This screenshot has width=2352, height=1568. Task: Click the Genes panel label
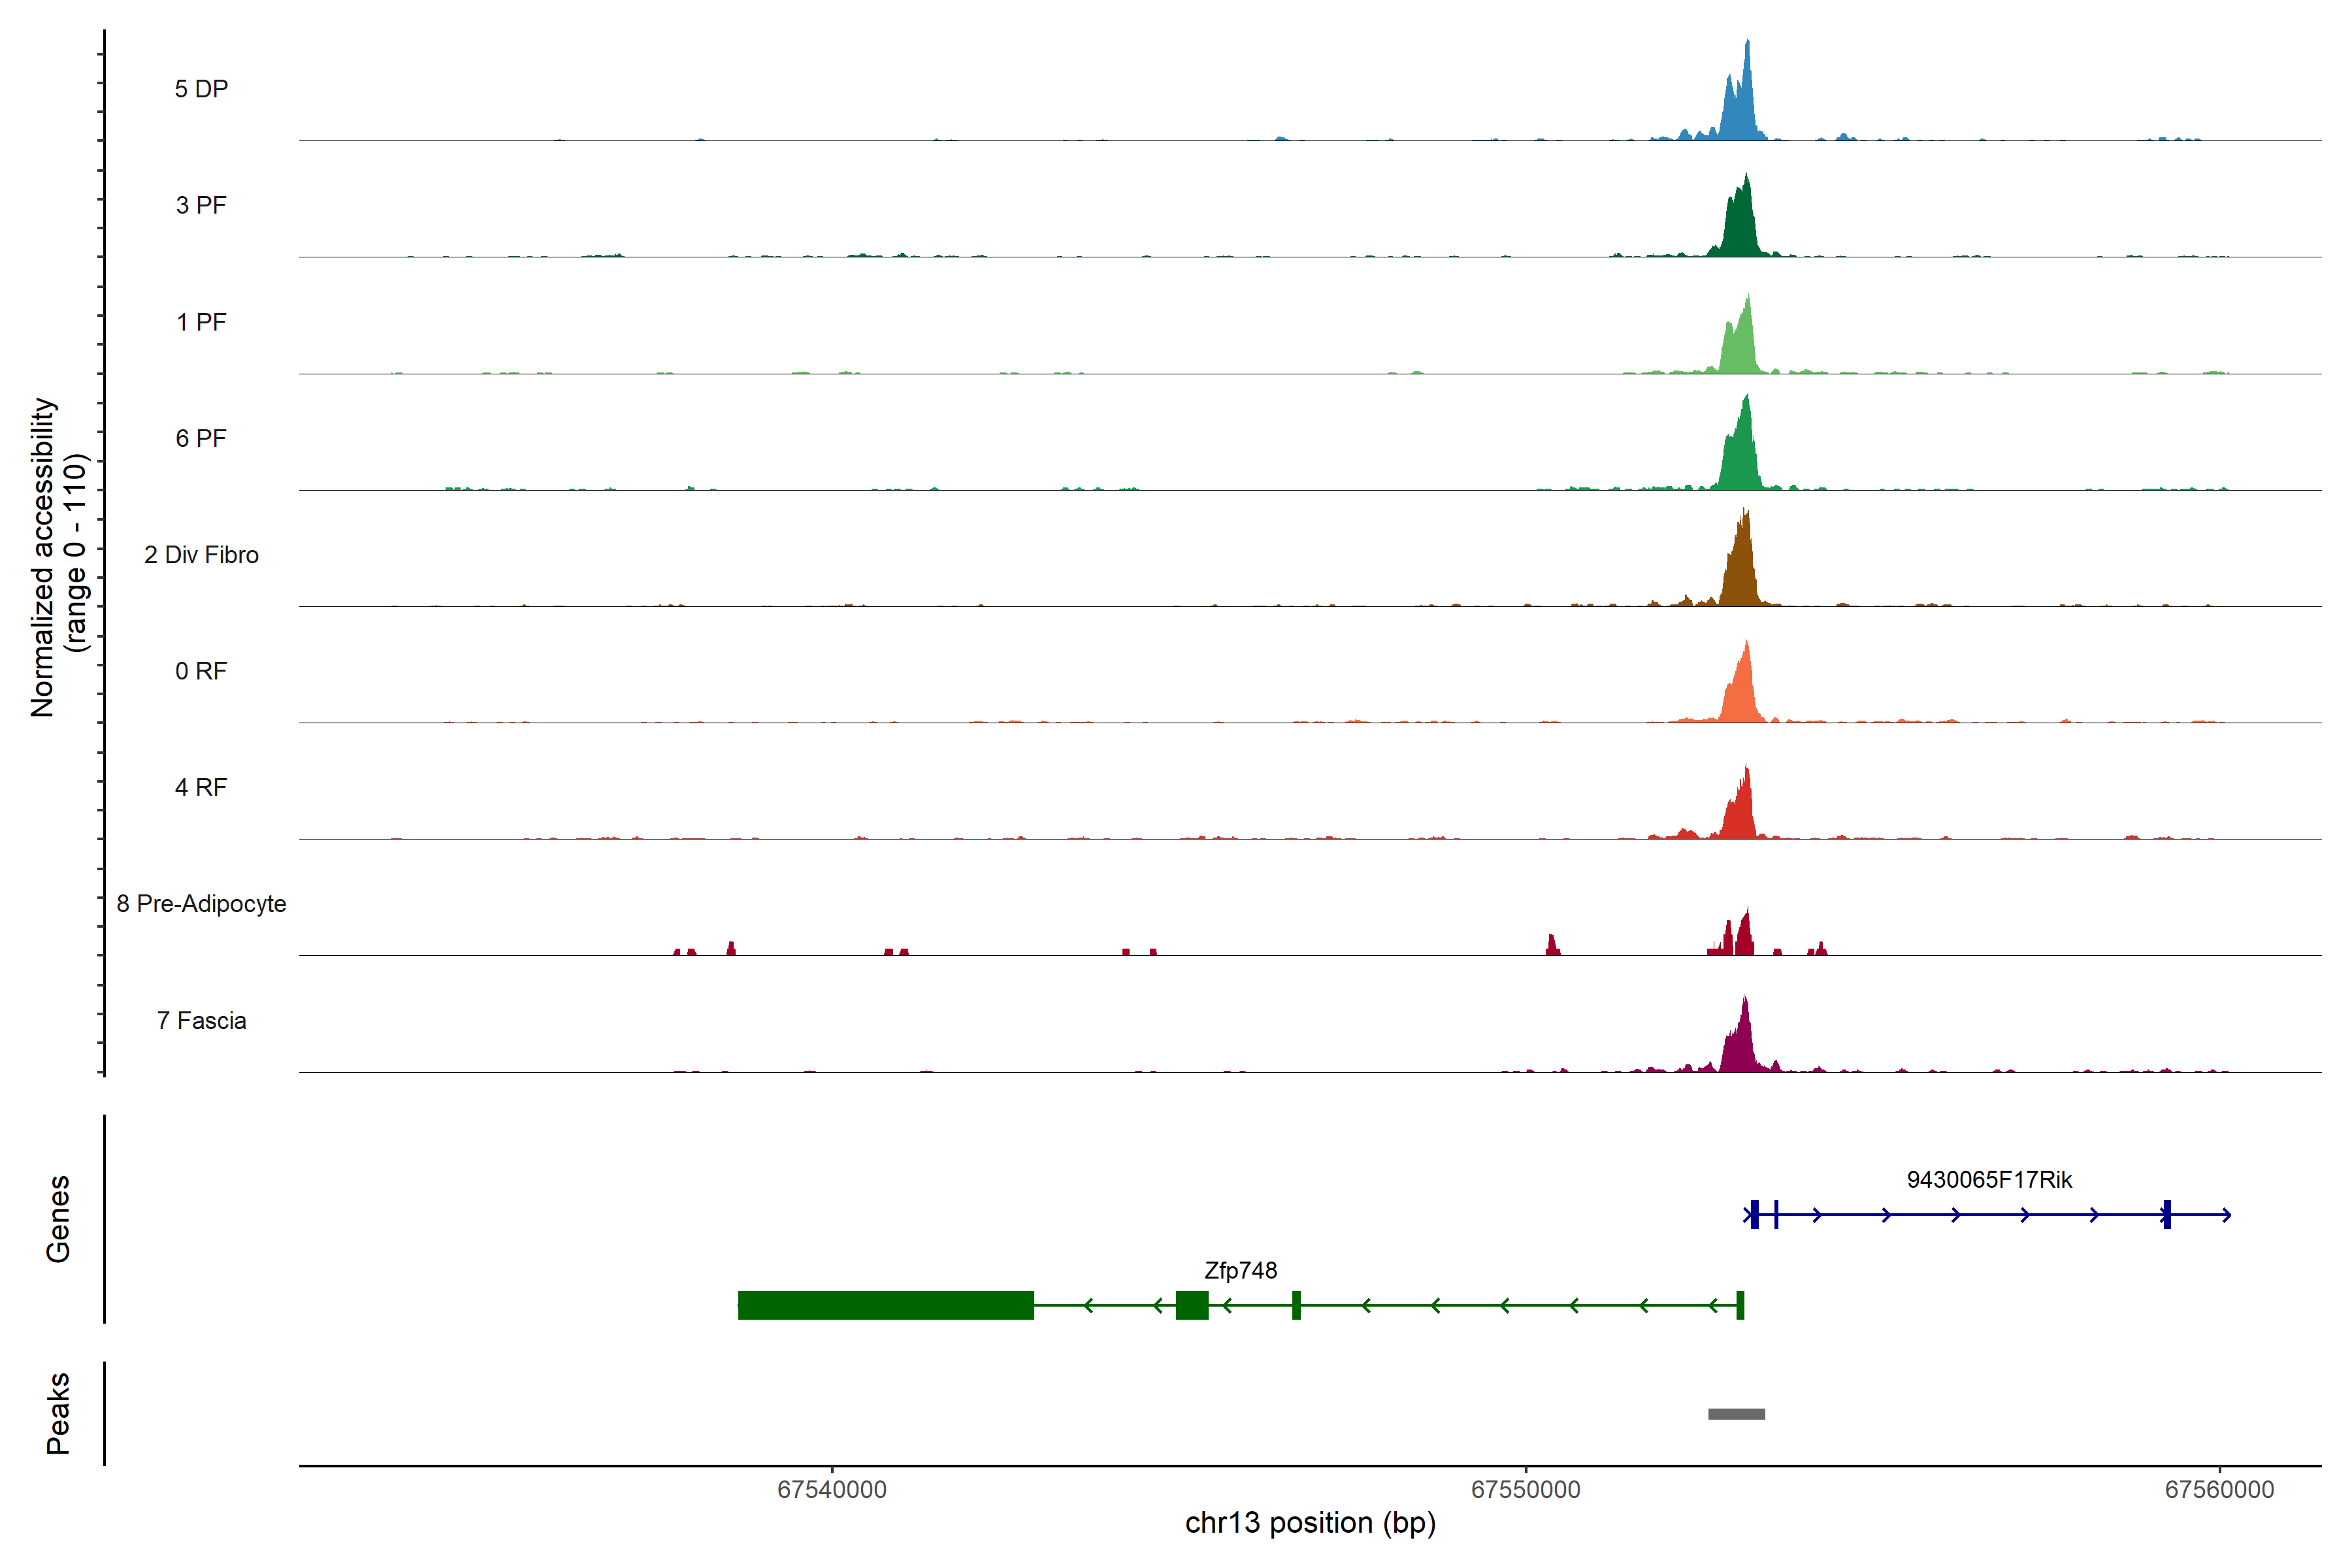click(58, 1219)
